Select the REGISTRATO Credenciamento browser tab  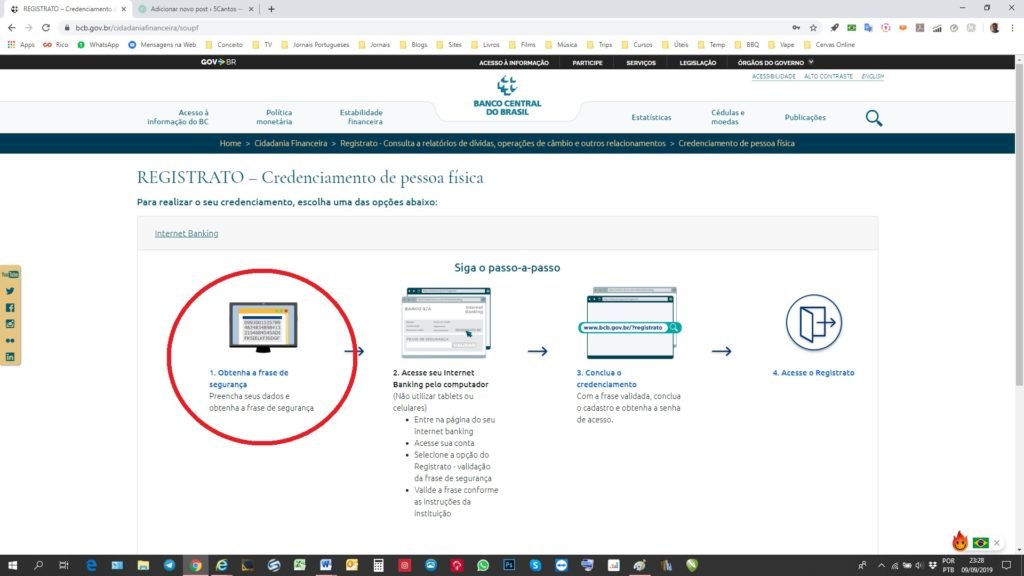(x=68, y=9)
